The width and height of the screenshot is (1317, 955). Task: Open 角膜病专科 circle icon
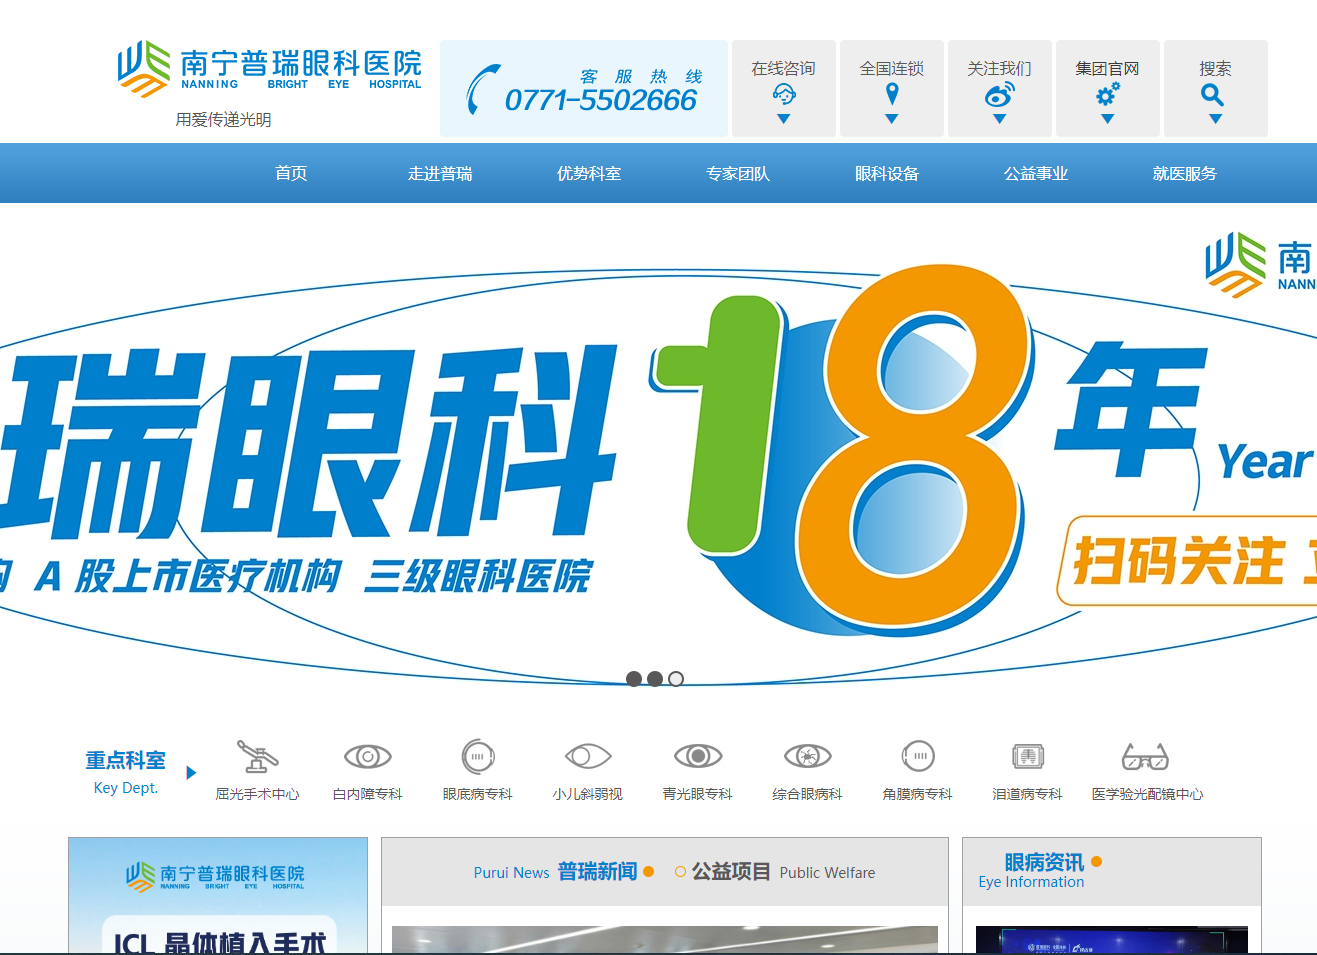pyautogui.click(x=918, y=756)
